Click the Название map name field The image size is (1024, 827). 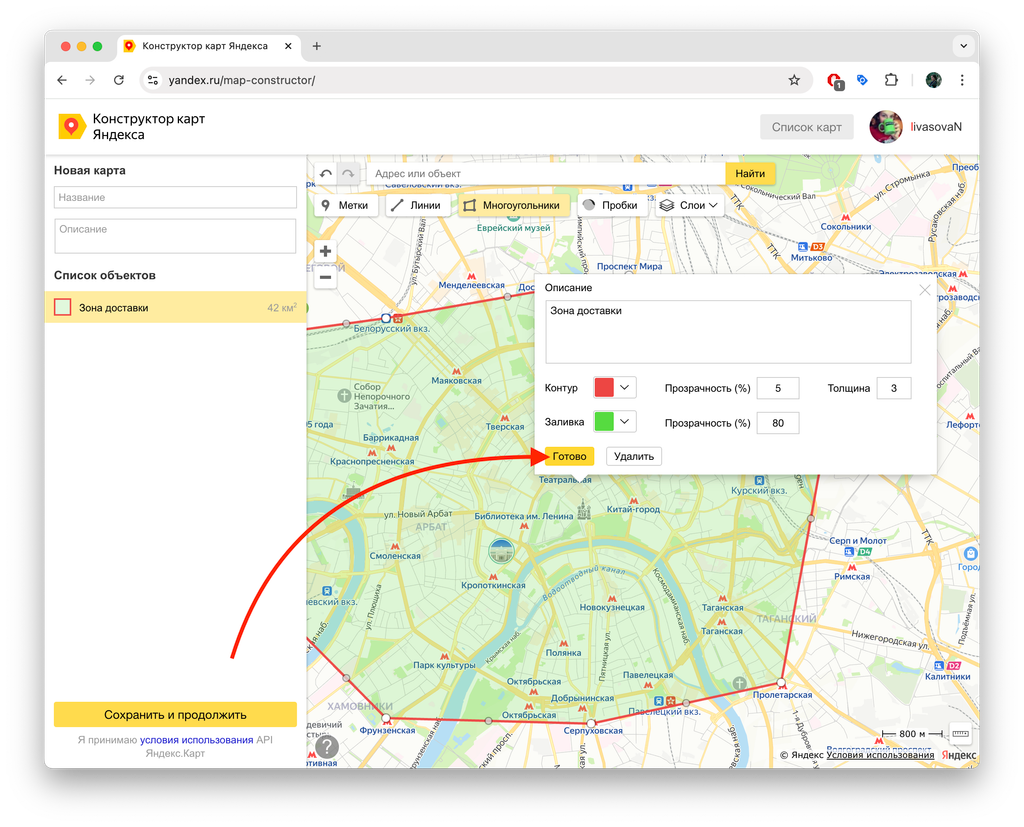tap(175, 197)
